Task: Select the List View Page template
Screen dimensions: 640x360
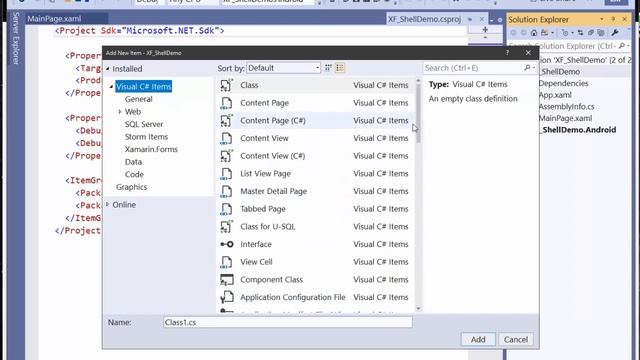Action: [x=316, y=173]
